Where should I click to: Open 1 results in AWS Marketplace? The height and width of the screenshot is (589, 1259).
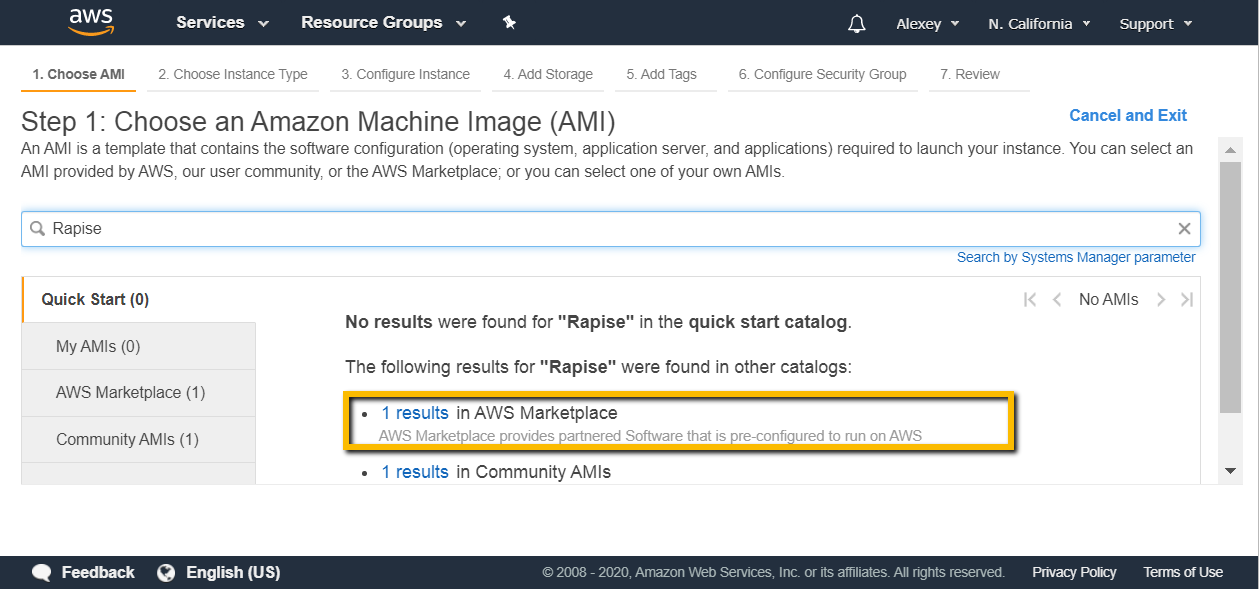tap(415, 412)
